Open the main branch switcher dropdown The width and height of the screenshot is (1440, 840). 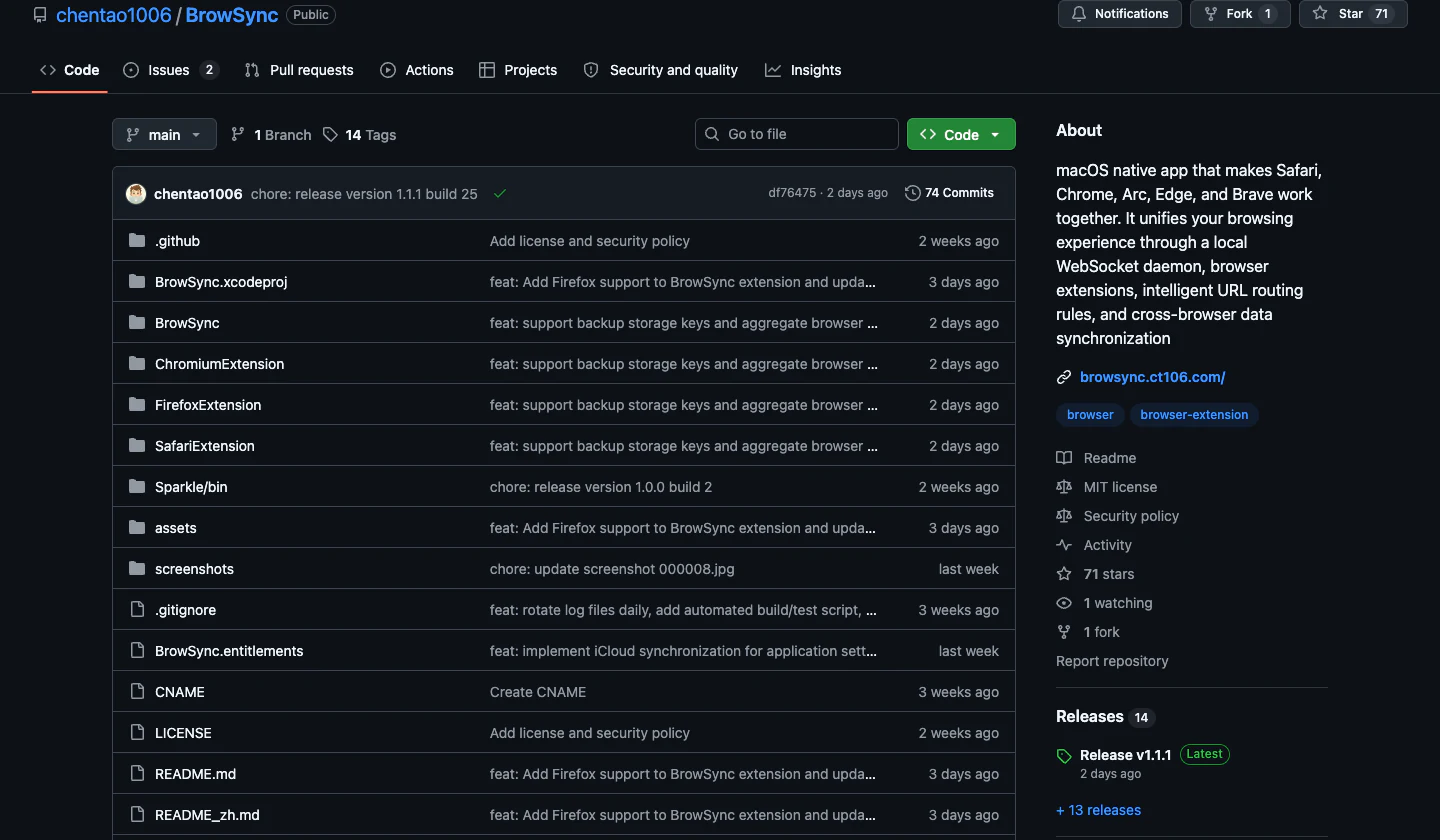pyautogui.click(x=164, y=135)
